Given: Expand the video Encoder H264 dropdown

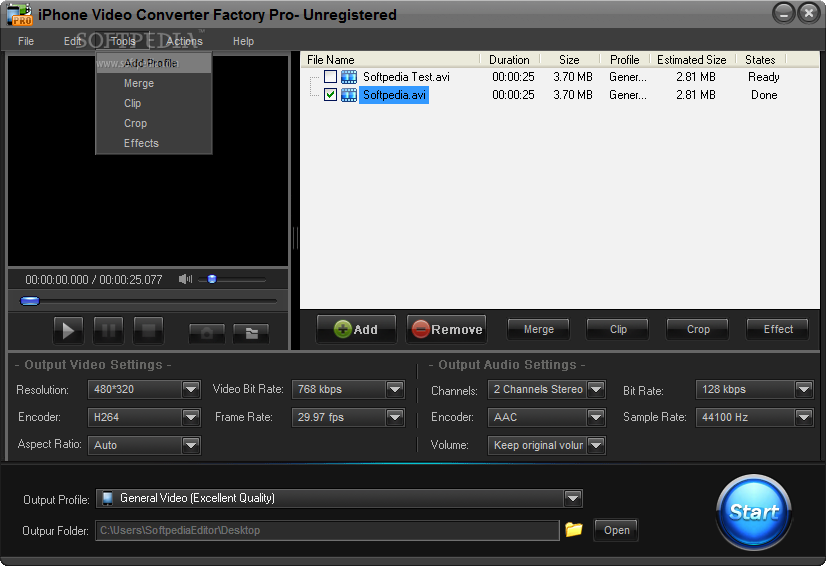Looking at the screenshot, I should click(x=191, y=417).
